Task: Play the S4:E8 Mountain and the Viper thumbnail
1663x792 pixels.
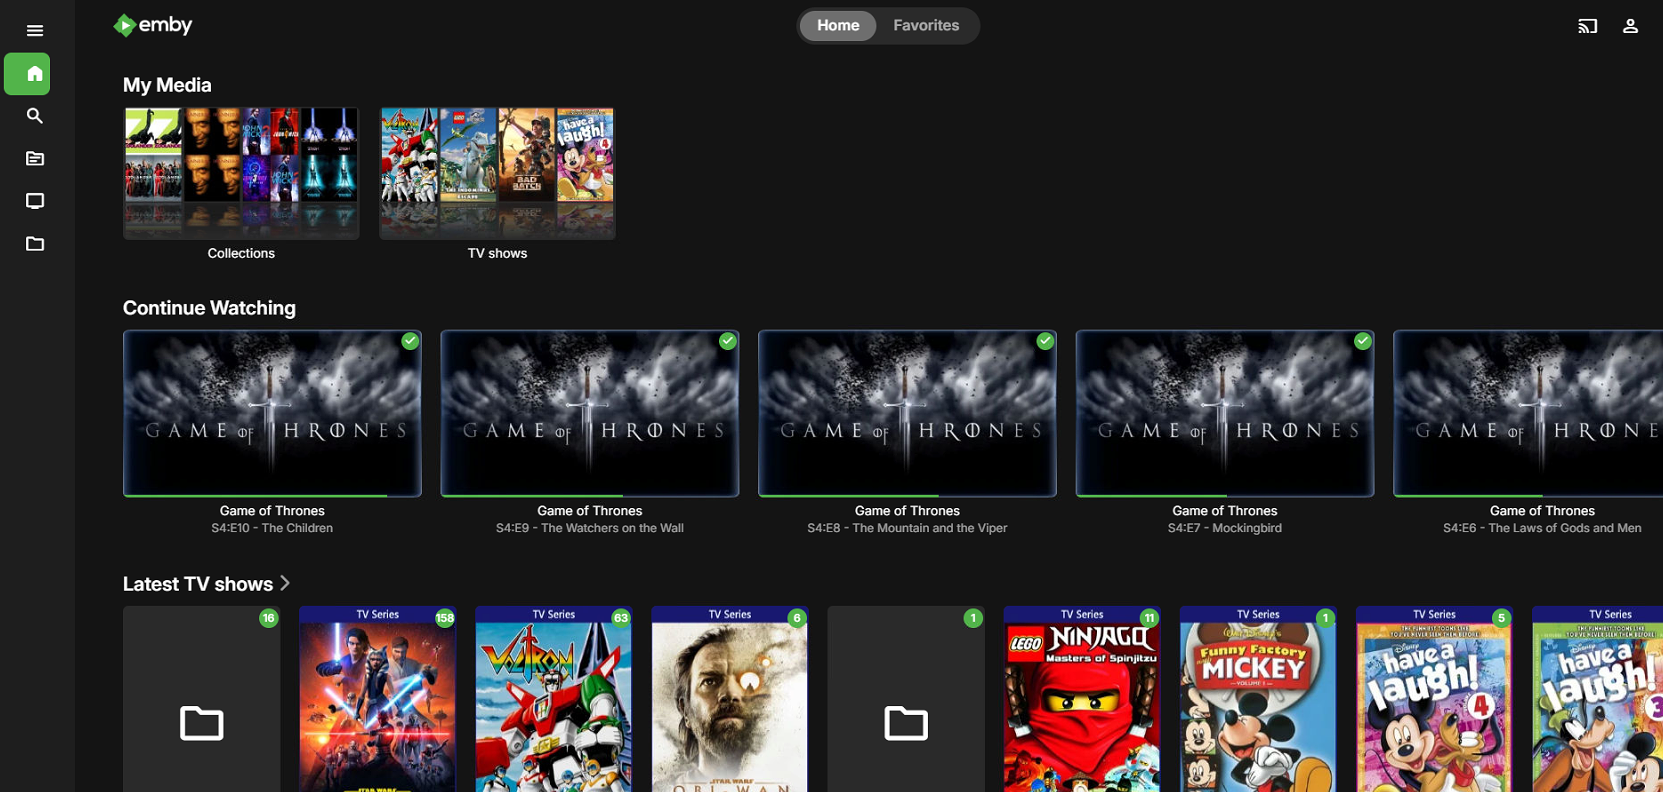Action: 907,413
